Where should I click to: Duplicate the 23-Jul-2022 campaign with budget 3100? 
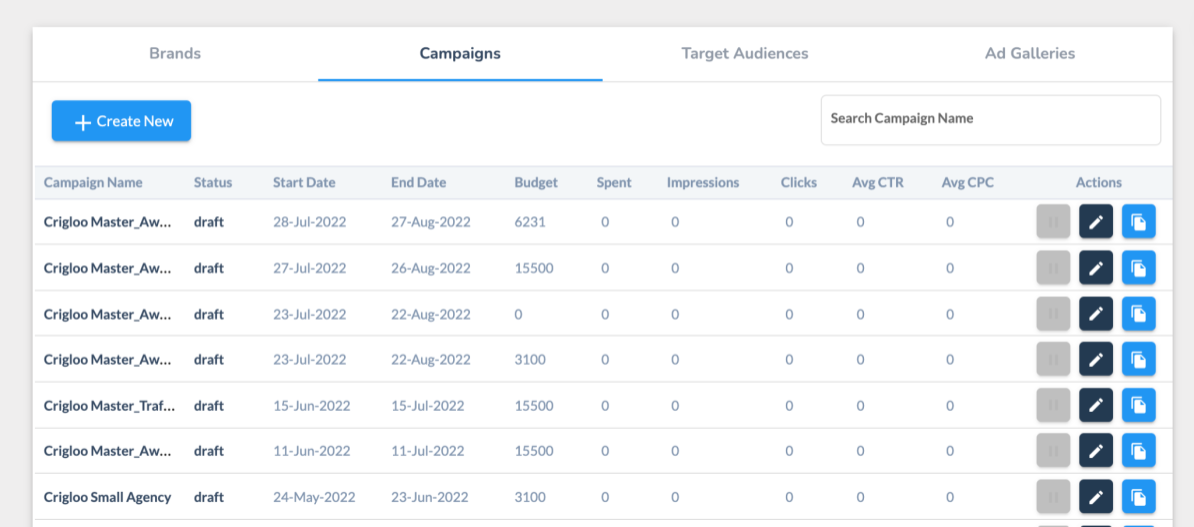pos(1138,359)
